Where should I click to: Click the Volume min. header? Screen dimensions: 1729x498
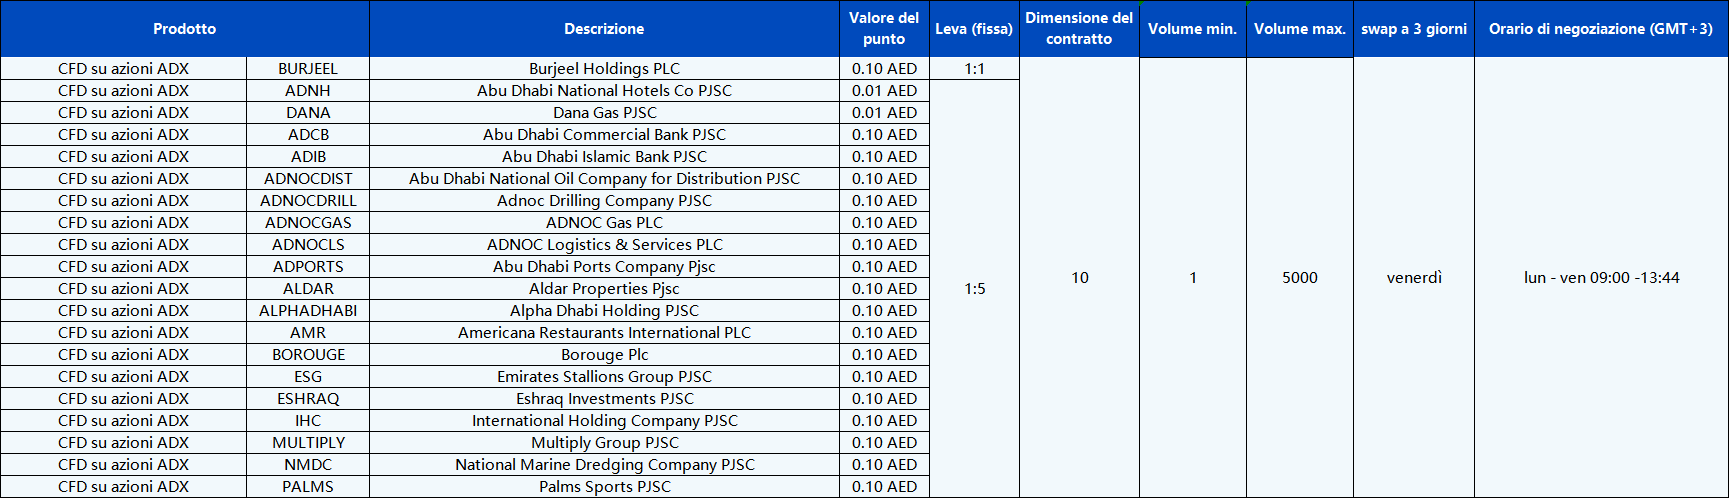pos(1192,29)
